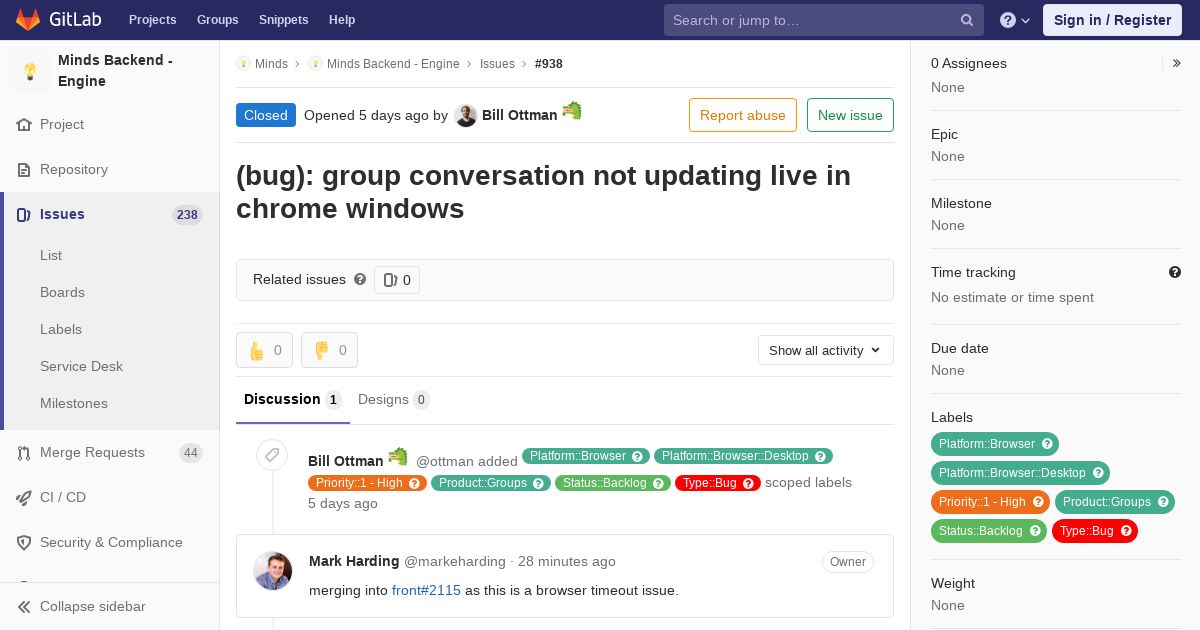Click the New issue button
Image resolution: width=1200 pixels, height=630 pixels.
[x=850, y=115]
